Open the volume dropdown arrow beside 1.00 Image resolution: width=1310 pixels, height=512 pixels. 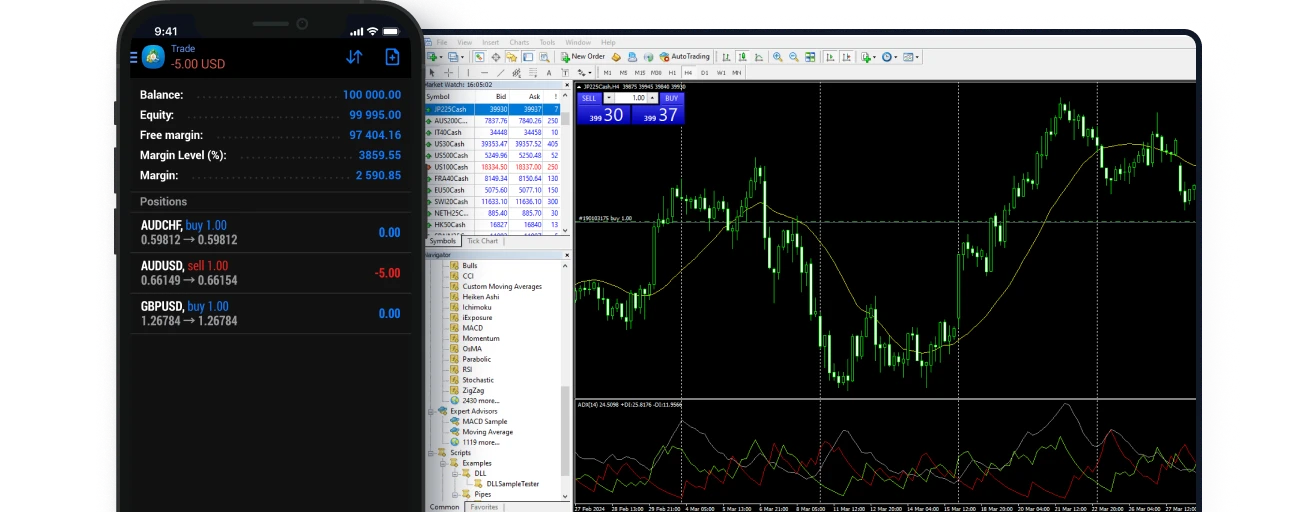pyautogui.click(x=652, y=98)
